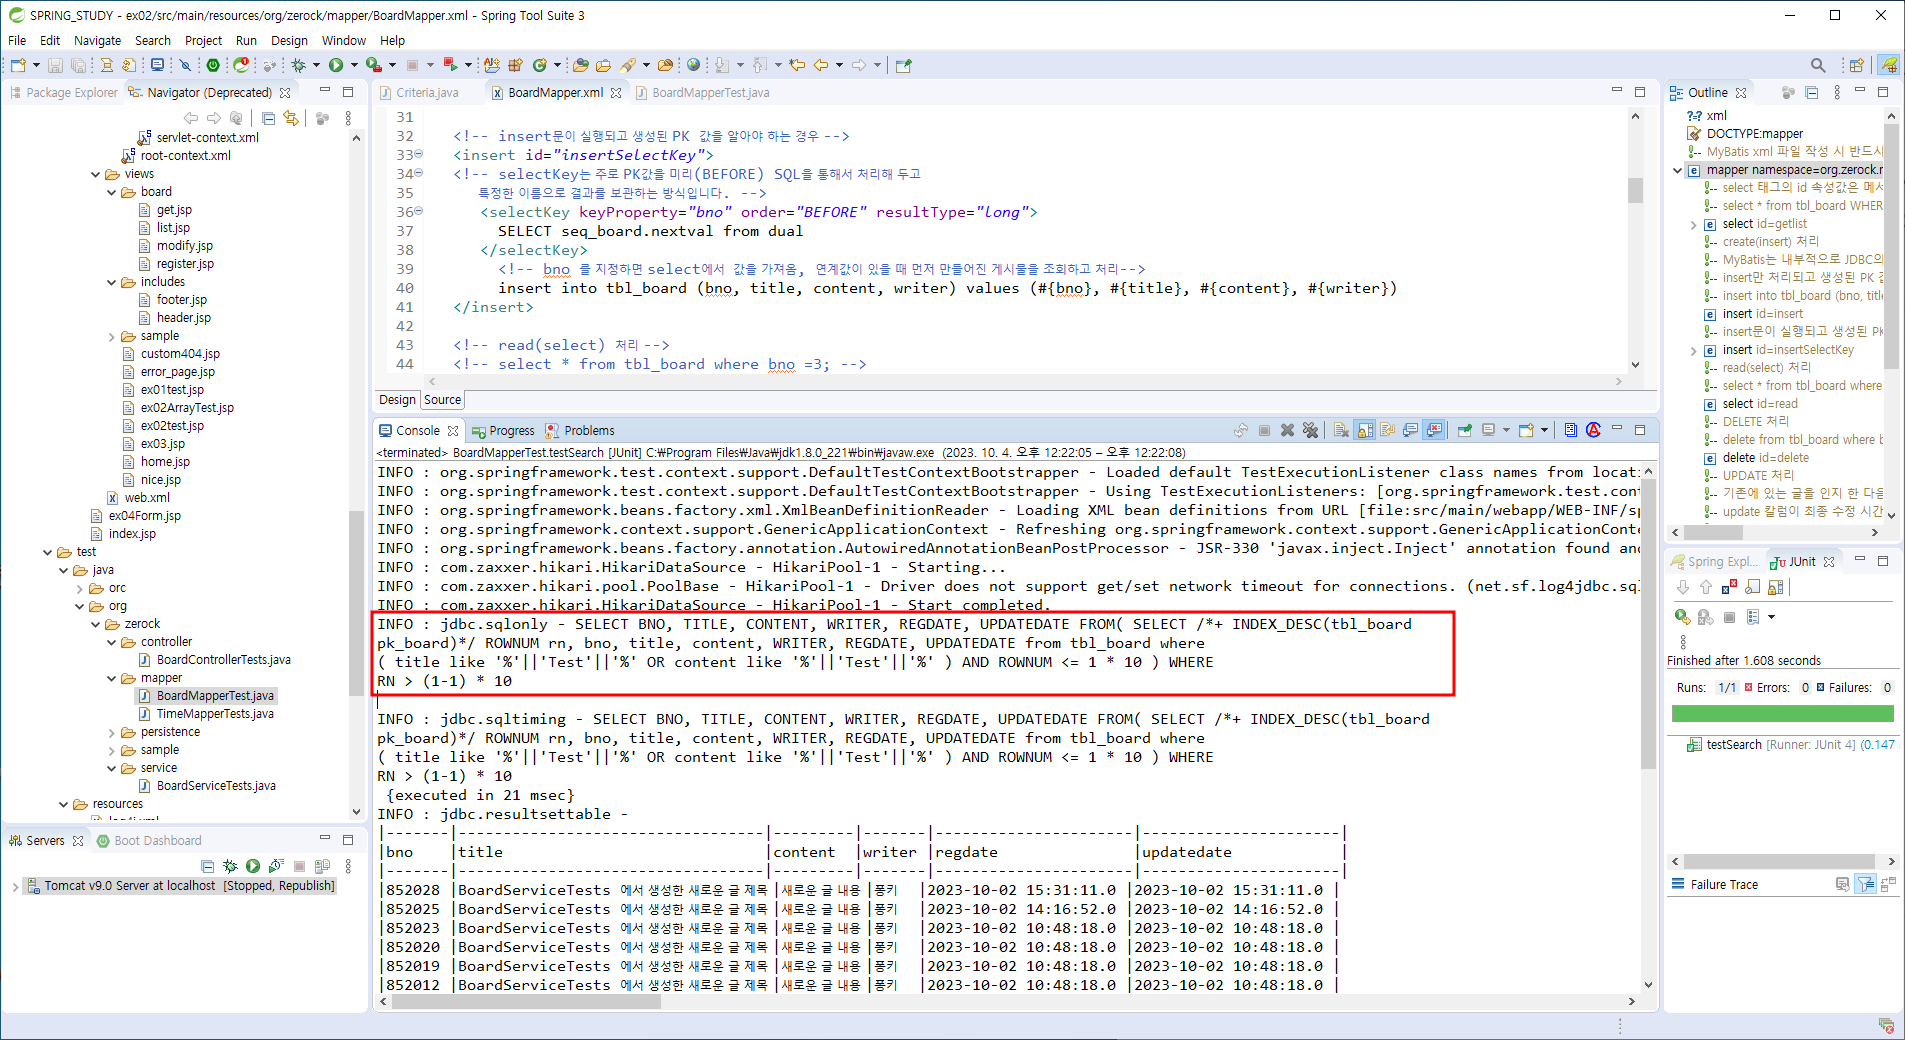Open Outline view menu (three dots)
The image size is (1905, 1040).
(1836, 92)
